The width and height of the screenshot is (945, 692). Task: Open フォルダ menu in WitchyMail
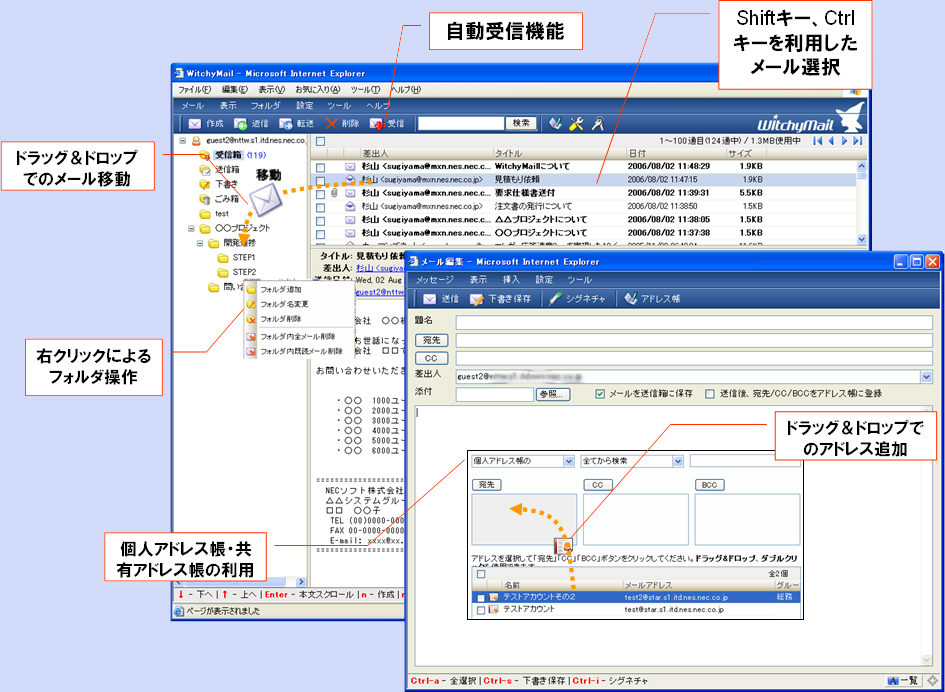(265, 105)
